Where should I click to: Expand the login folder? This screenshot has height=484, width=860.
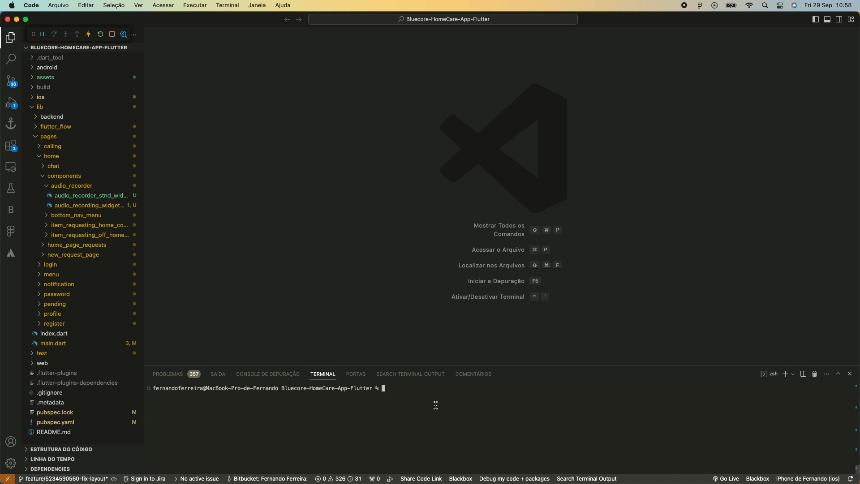(x=50, y=264)
